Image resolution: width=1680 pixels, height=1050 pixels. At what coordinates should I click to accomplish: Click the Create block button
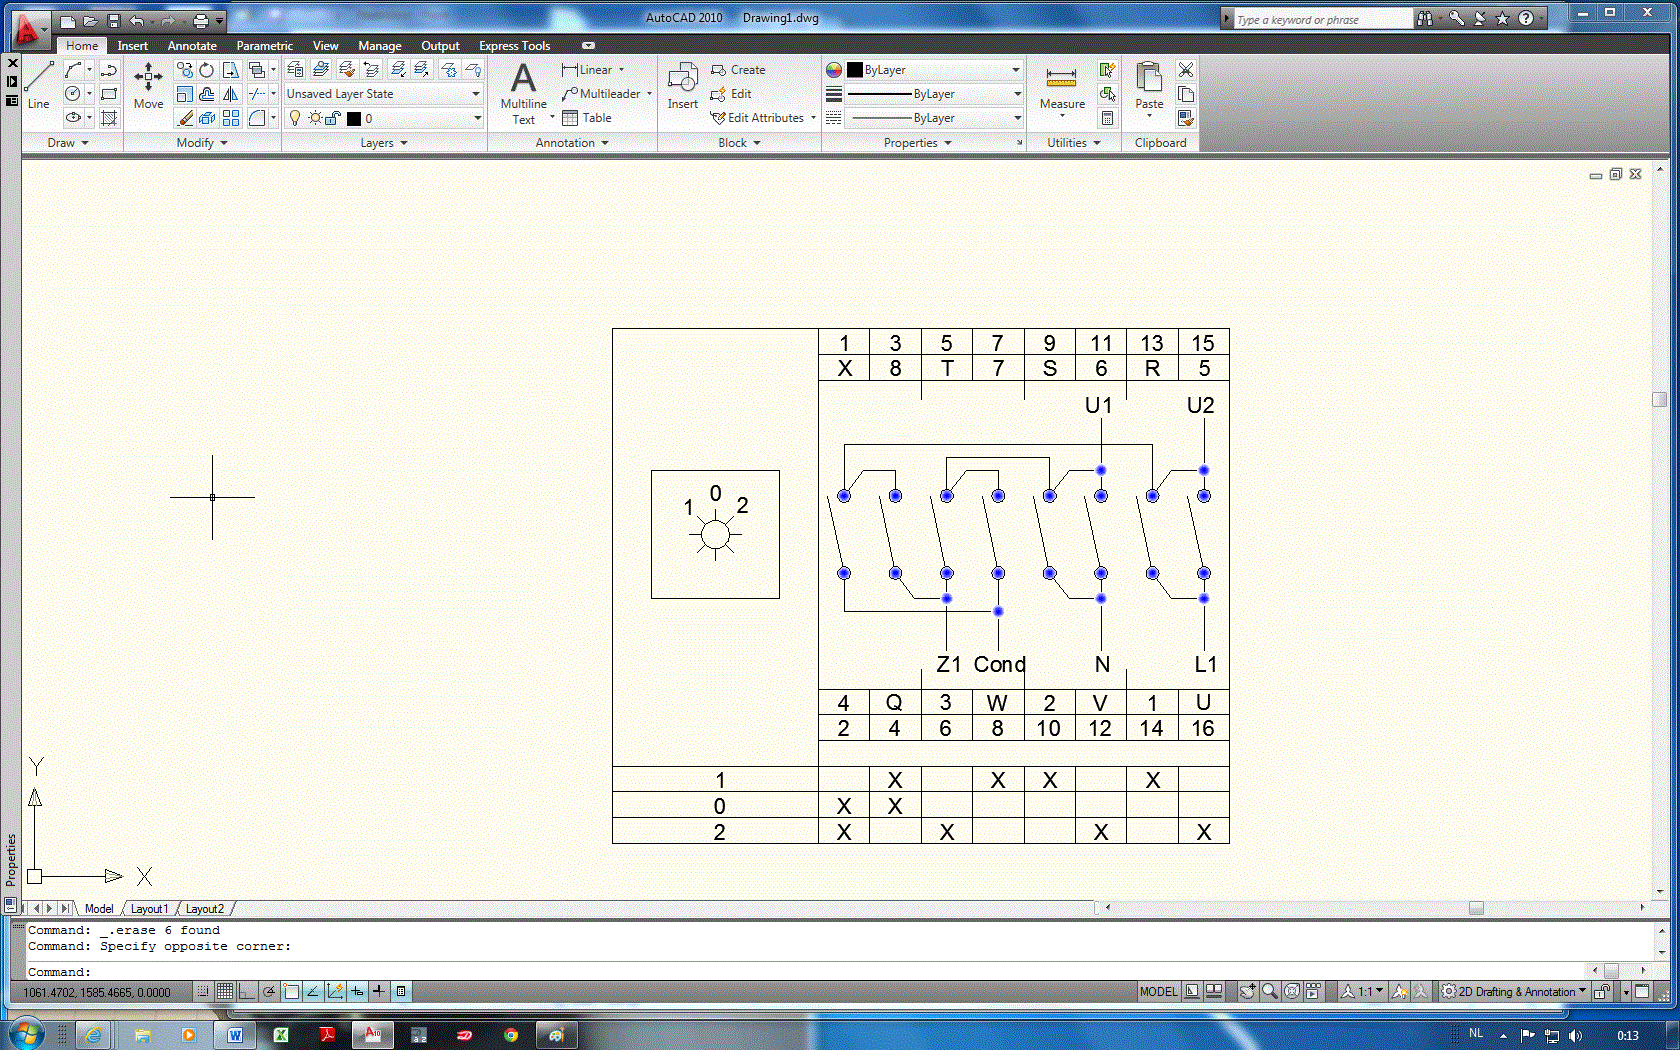click(x=738, y=70)
